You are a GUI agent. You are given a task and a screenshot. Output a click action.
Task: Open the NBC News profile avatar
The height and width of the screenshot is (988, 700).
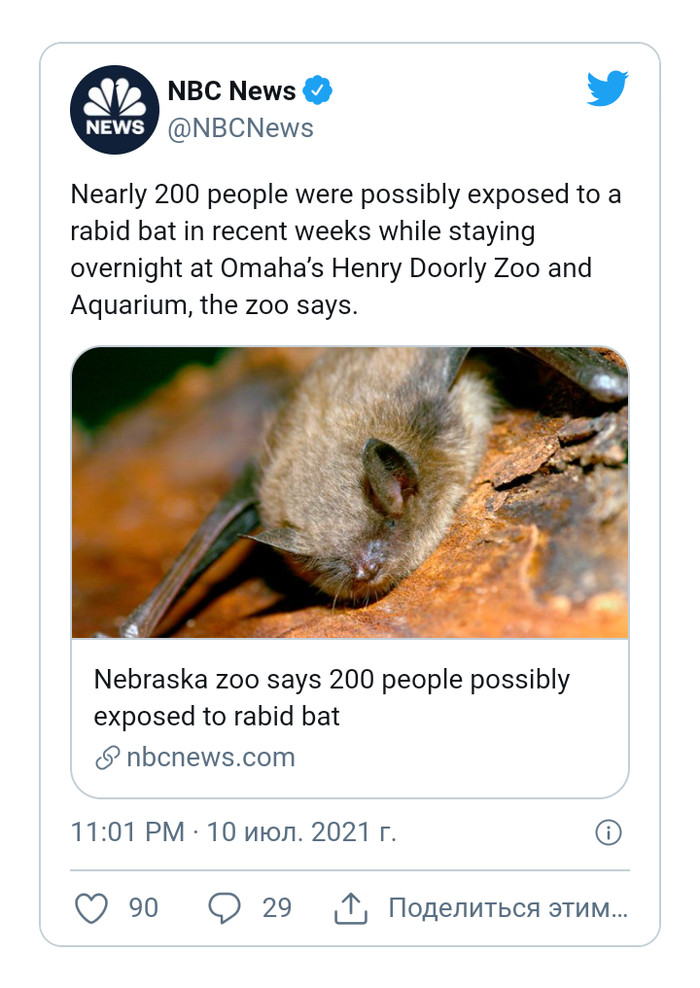tap(114, 110)
